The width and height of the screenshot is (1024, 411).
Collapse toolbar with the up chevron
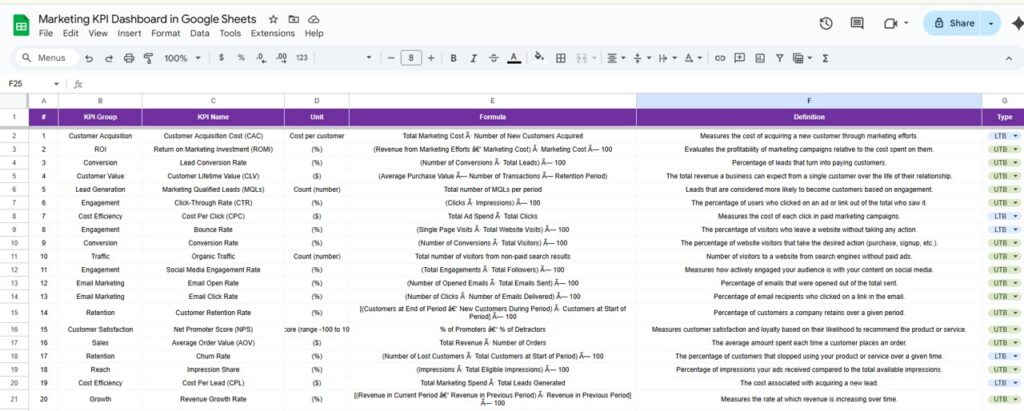[1009, 58]
